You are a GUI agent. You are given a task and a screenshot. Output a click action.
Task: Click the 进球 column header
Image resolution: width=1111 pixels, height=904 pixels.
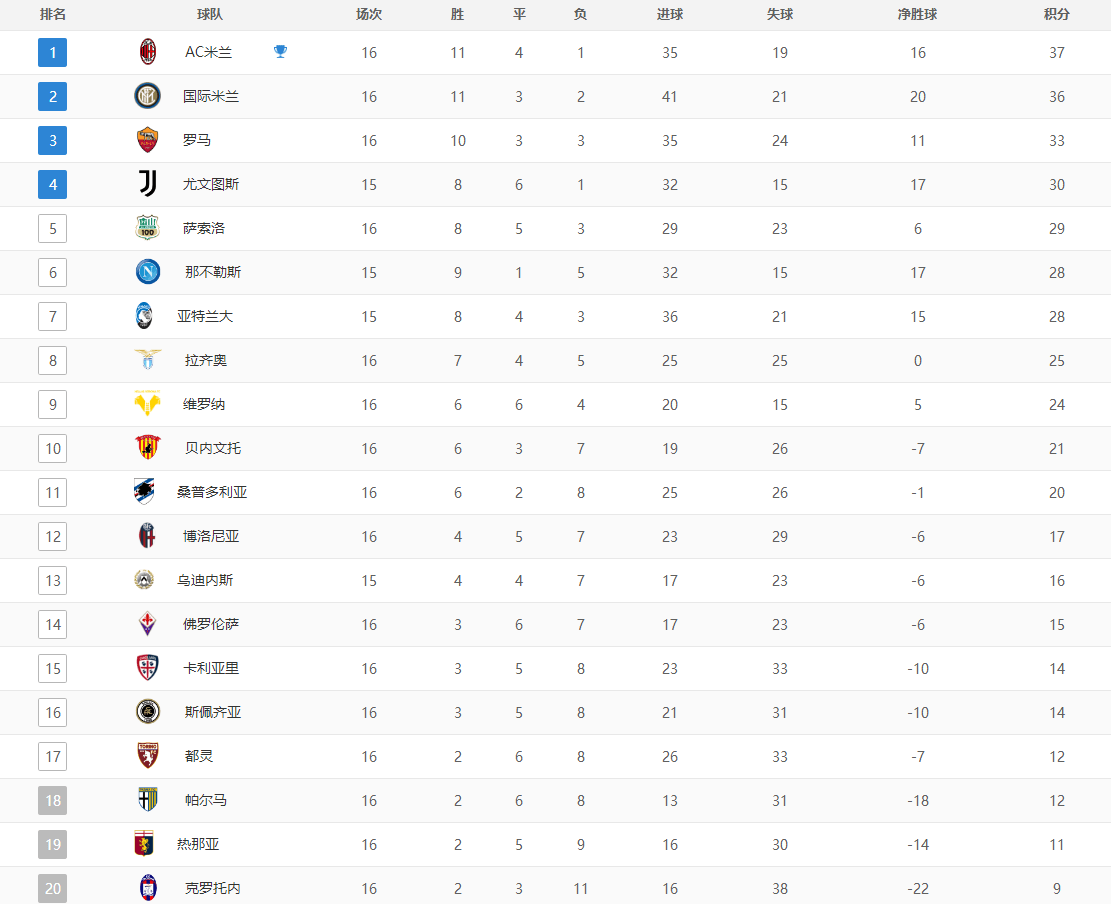pyautogui.click(x=670, y=15)
